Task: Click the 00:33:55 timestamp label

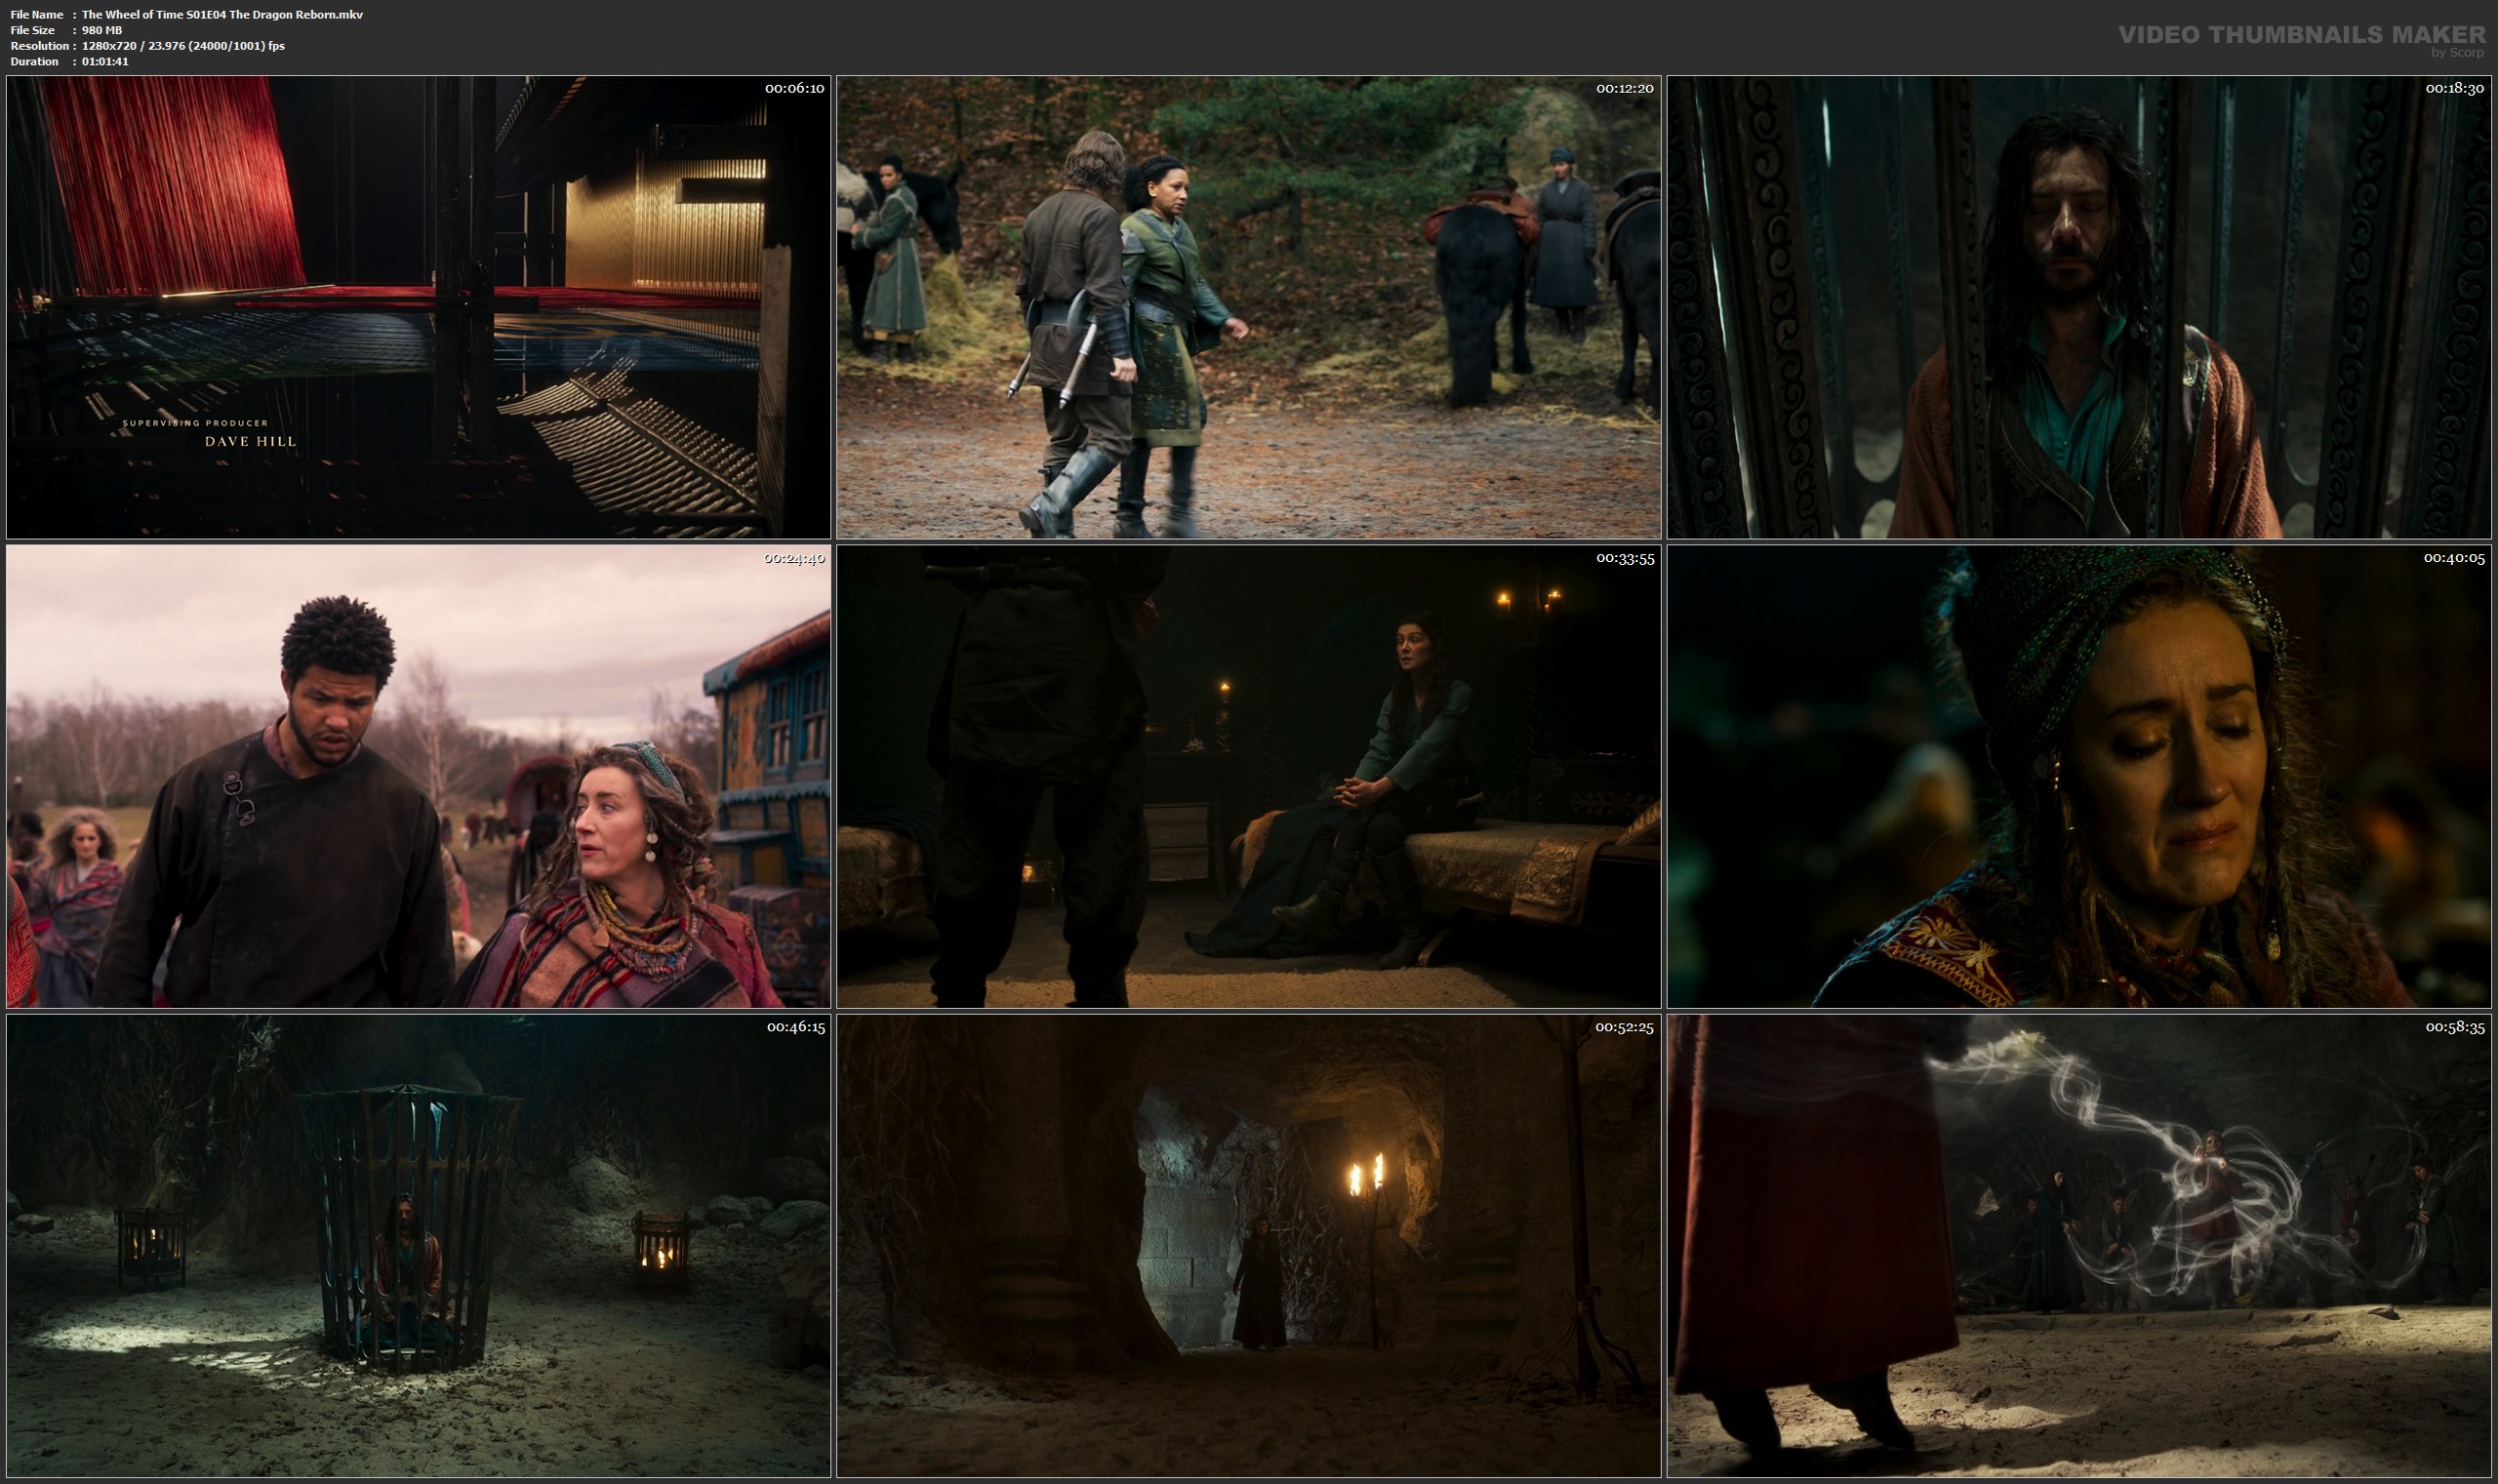Action: 1624,558
